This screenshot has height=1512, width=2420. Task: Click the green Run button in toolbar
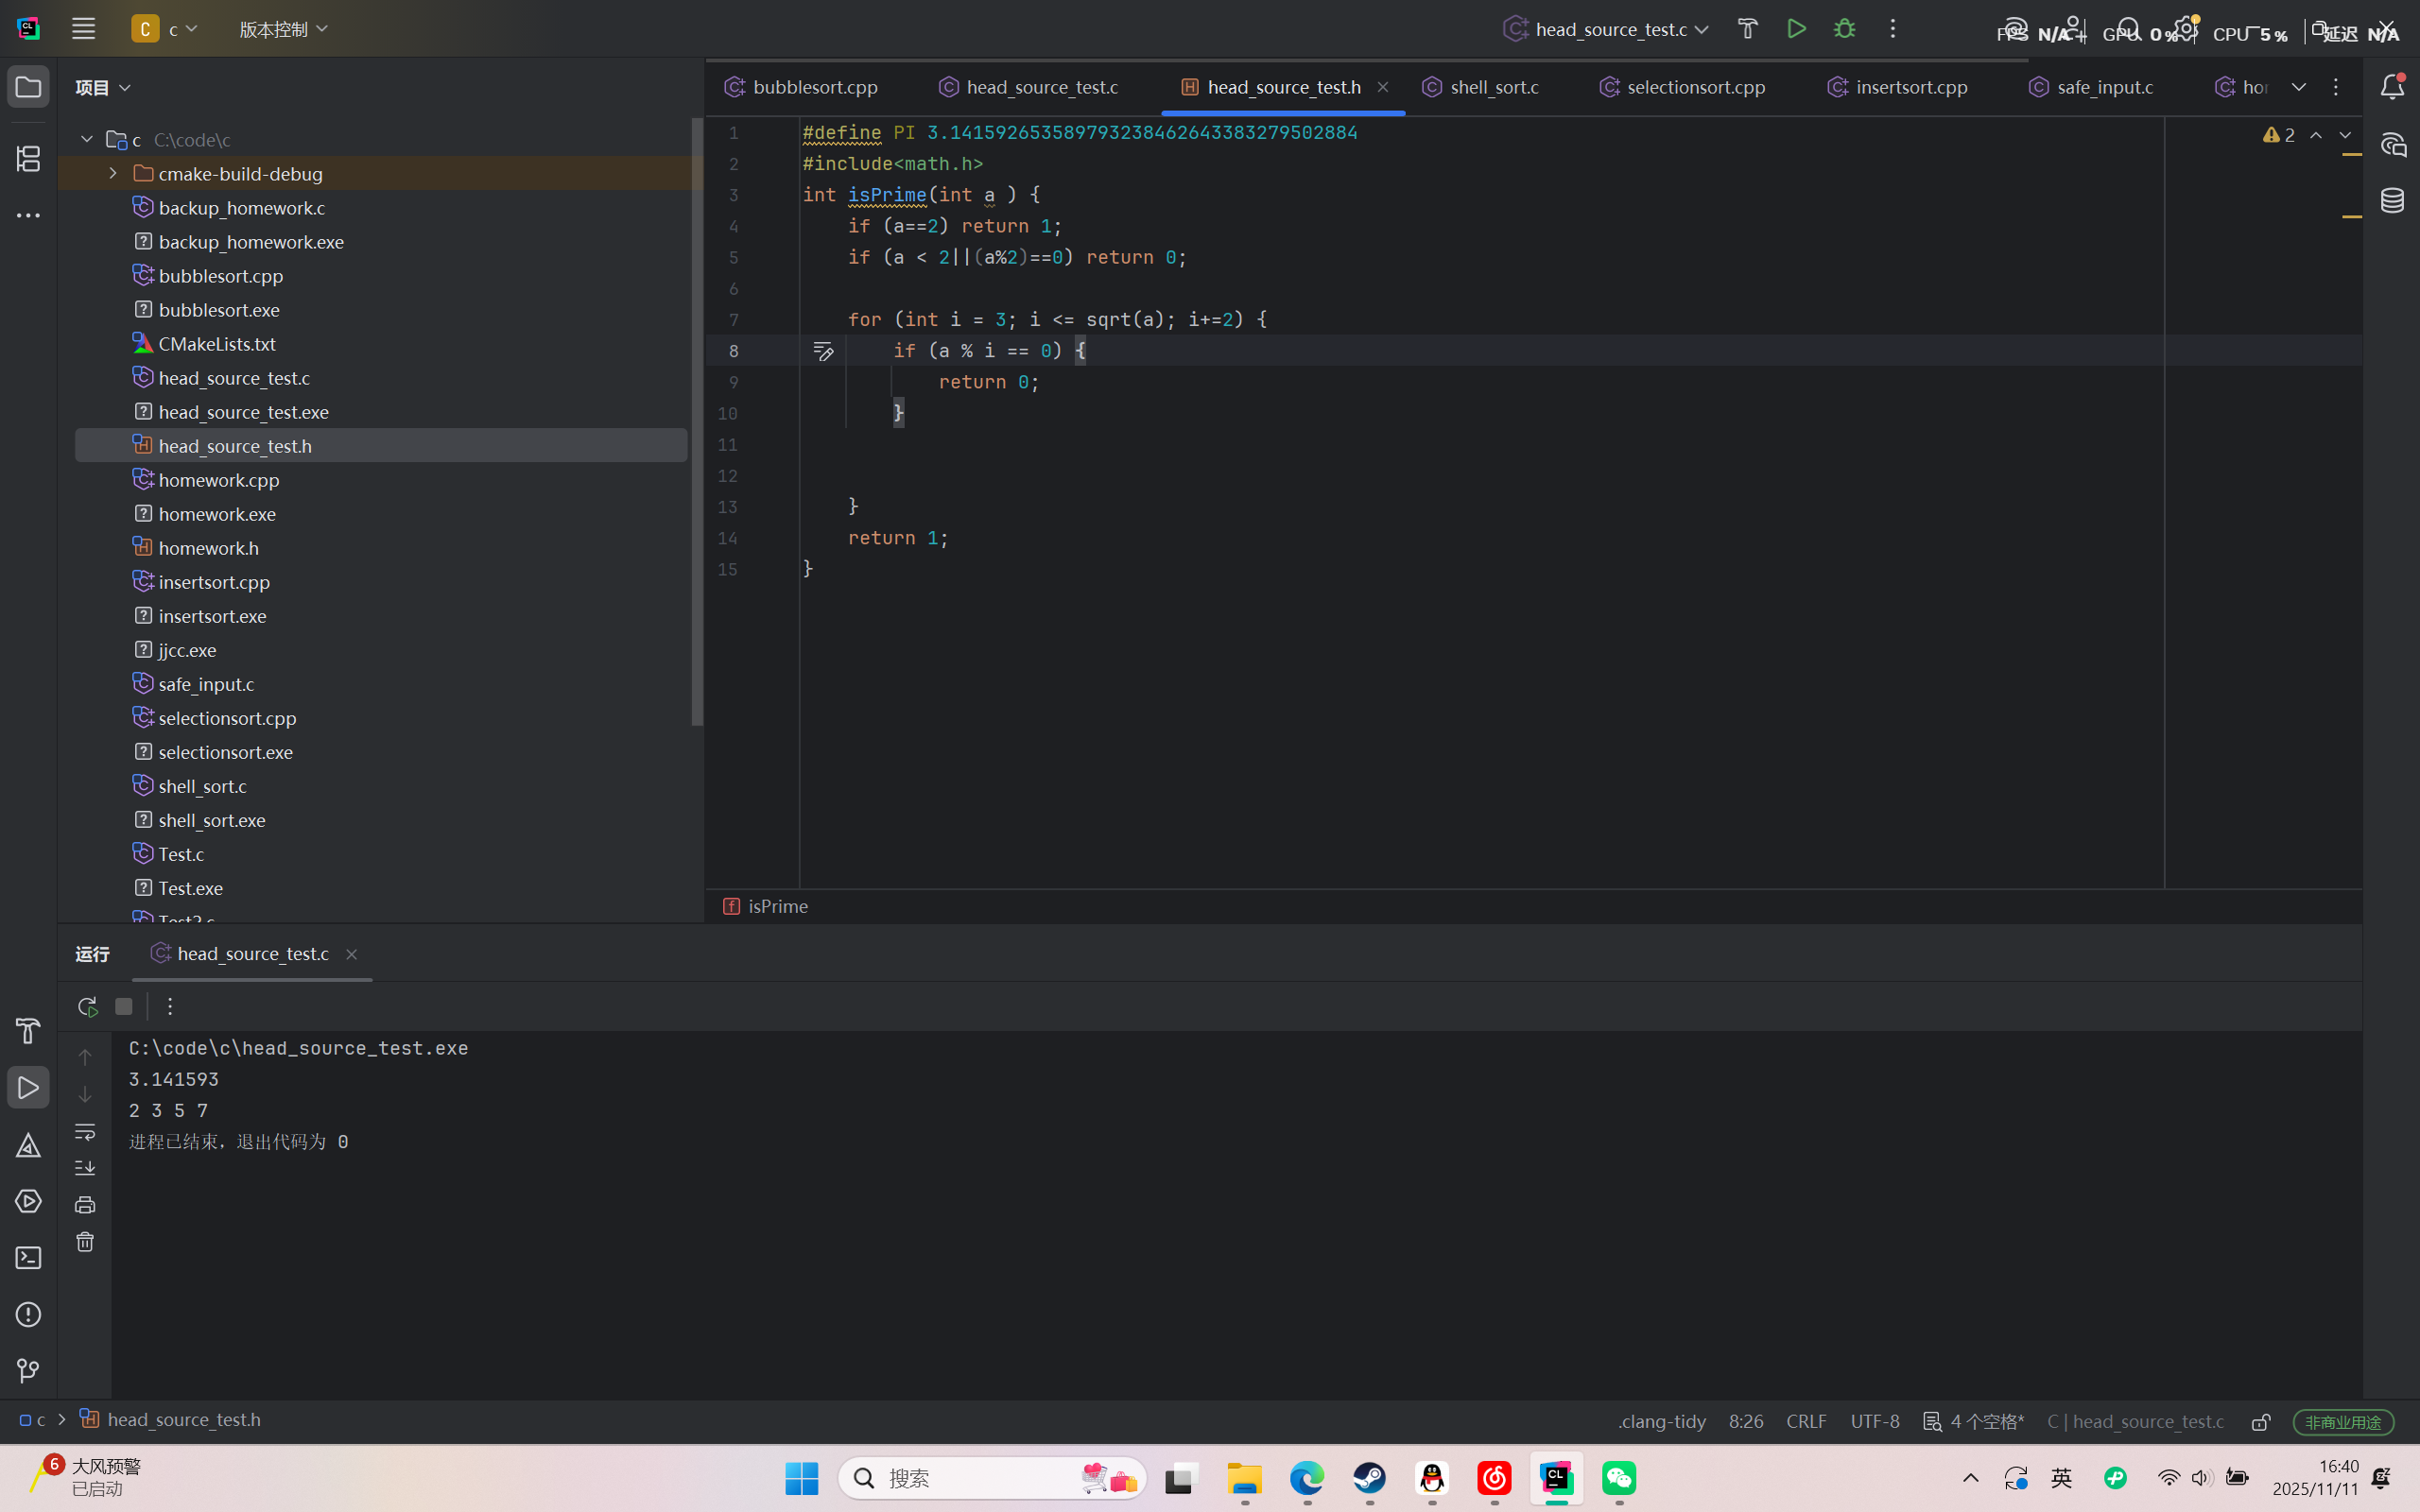1796,29
